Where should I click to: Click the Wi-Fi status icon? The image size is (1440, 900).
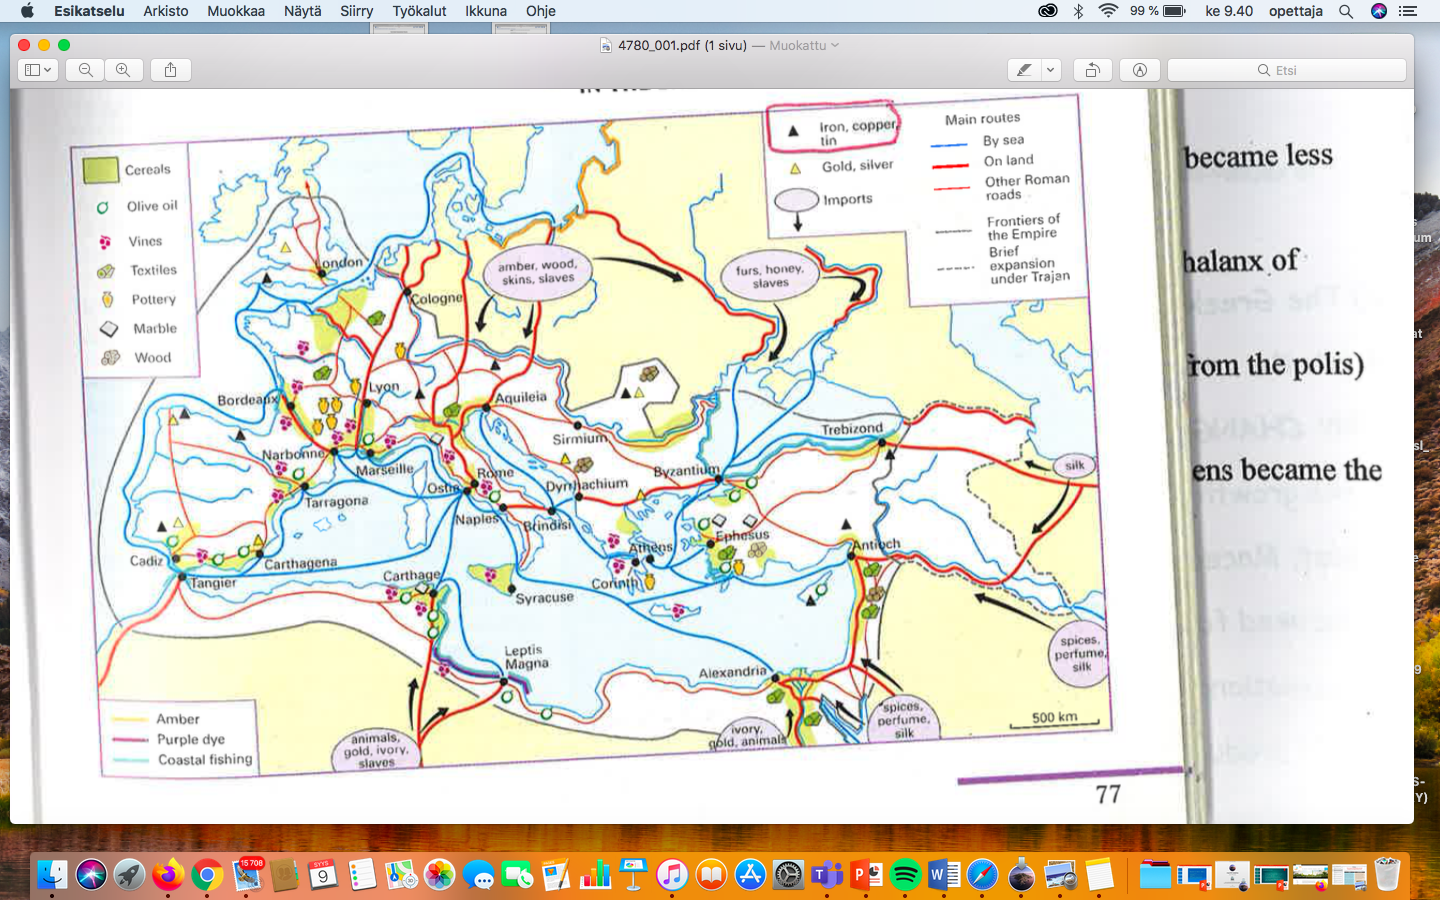(1108, 11)
